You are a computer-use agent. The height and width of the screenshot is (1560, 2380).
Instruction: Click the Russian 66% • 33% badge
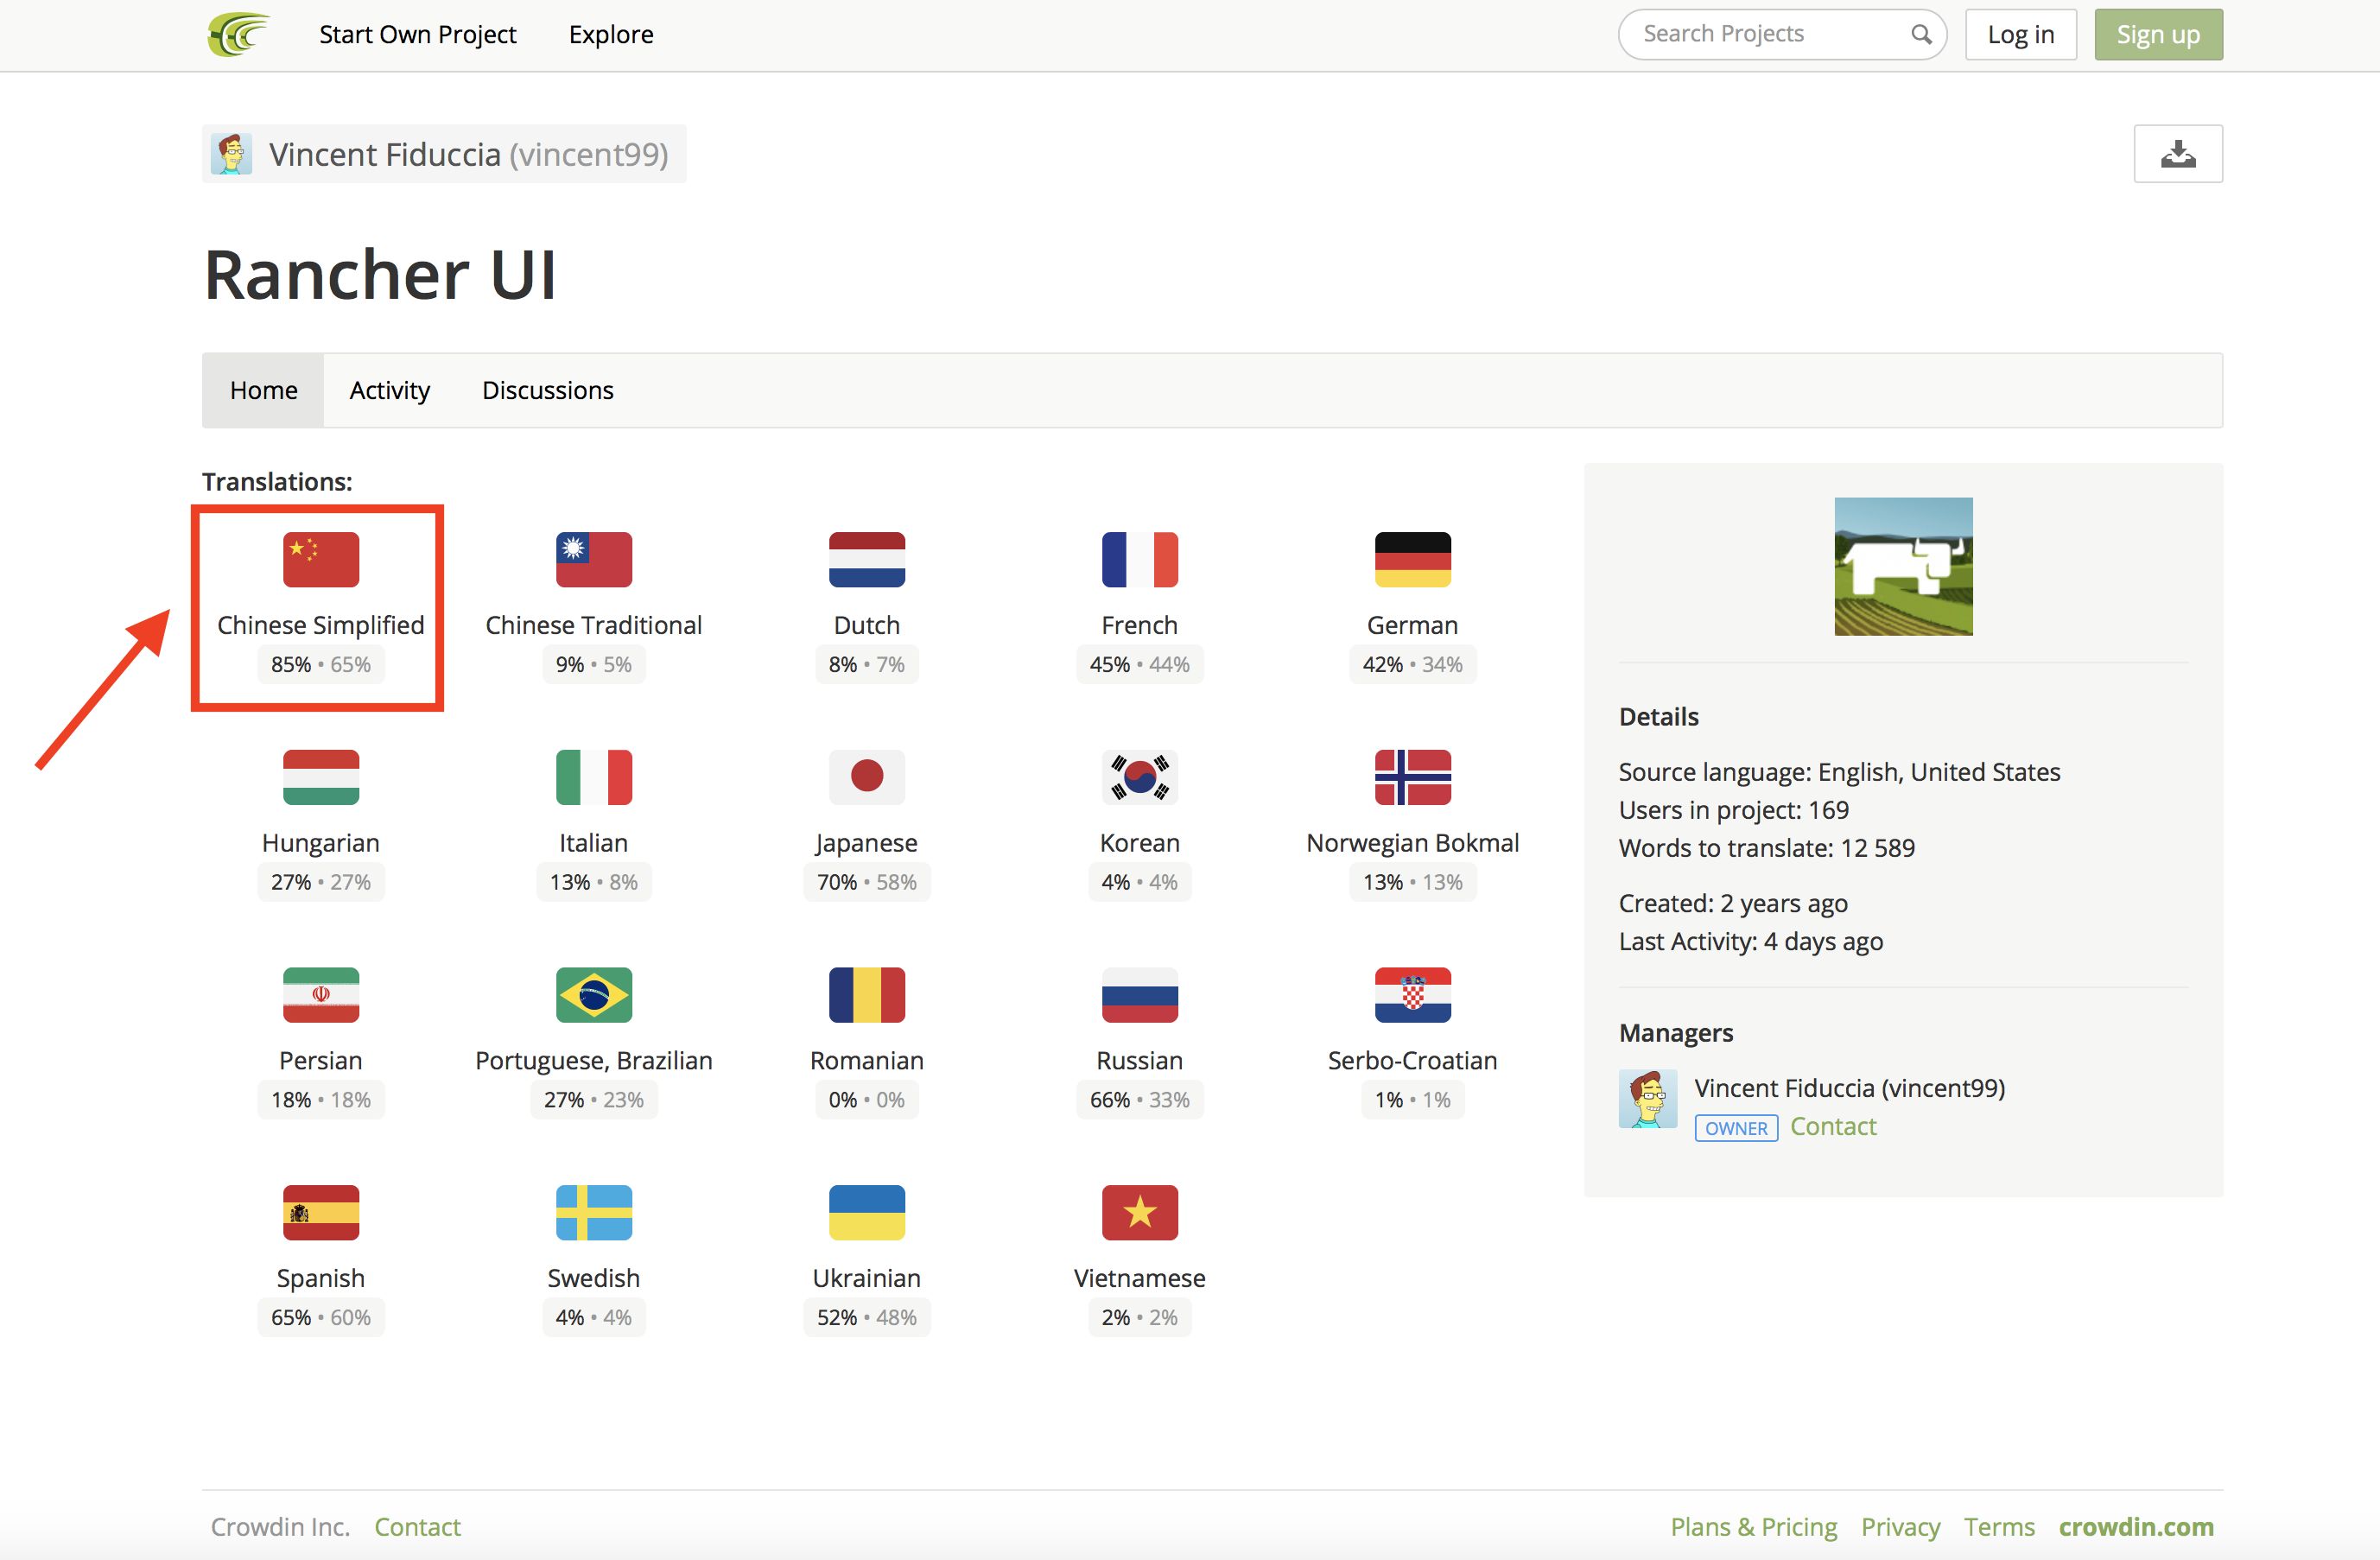point(1140,1100)
